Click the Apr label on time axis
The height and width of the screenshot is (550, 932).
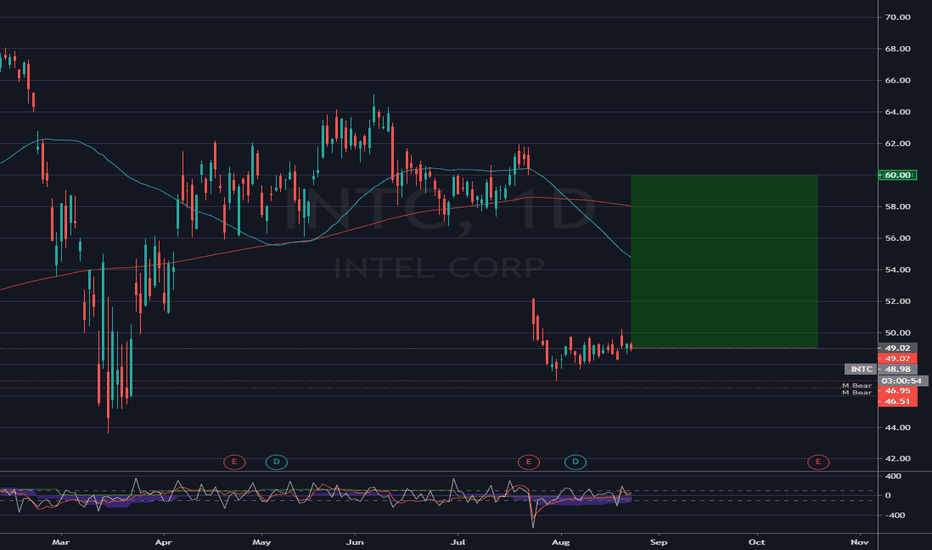(163, 542)
